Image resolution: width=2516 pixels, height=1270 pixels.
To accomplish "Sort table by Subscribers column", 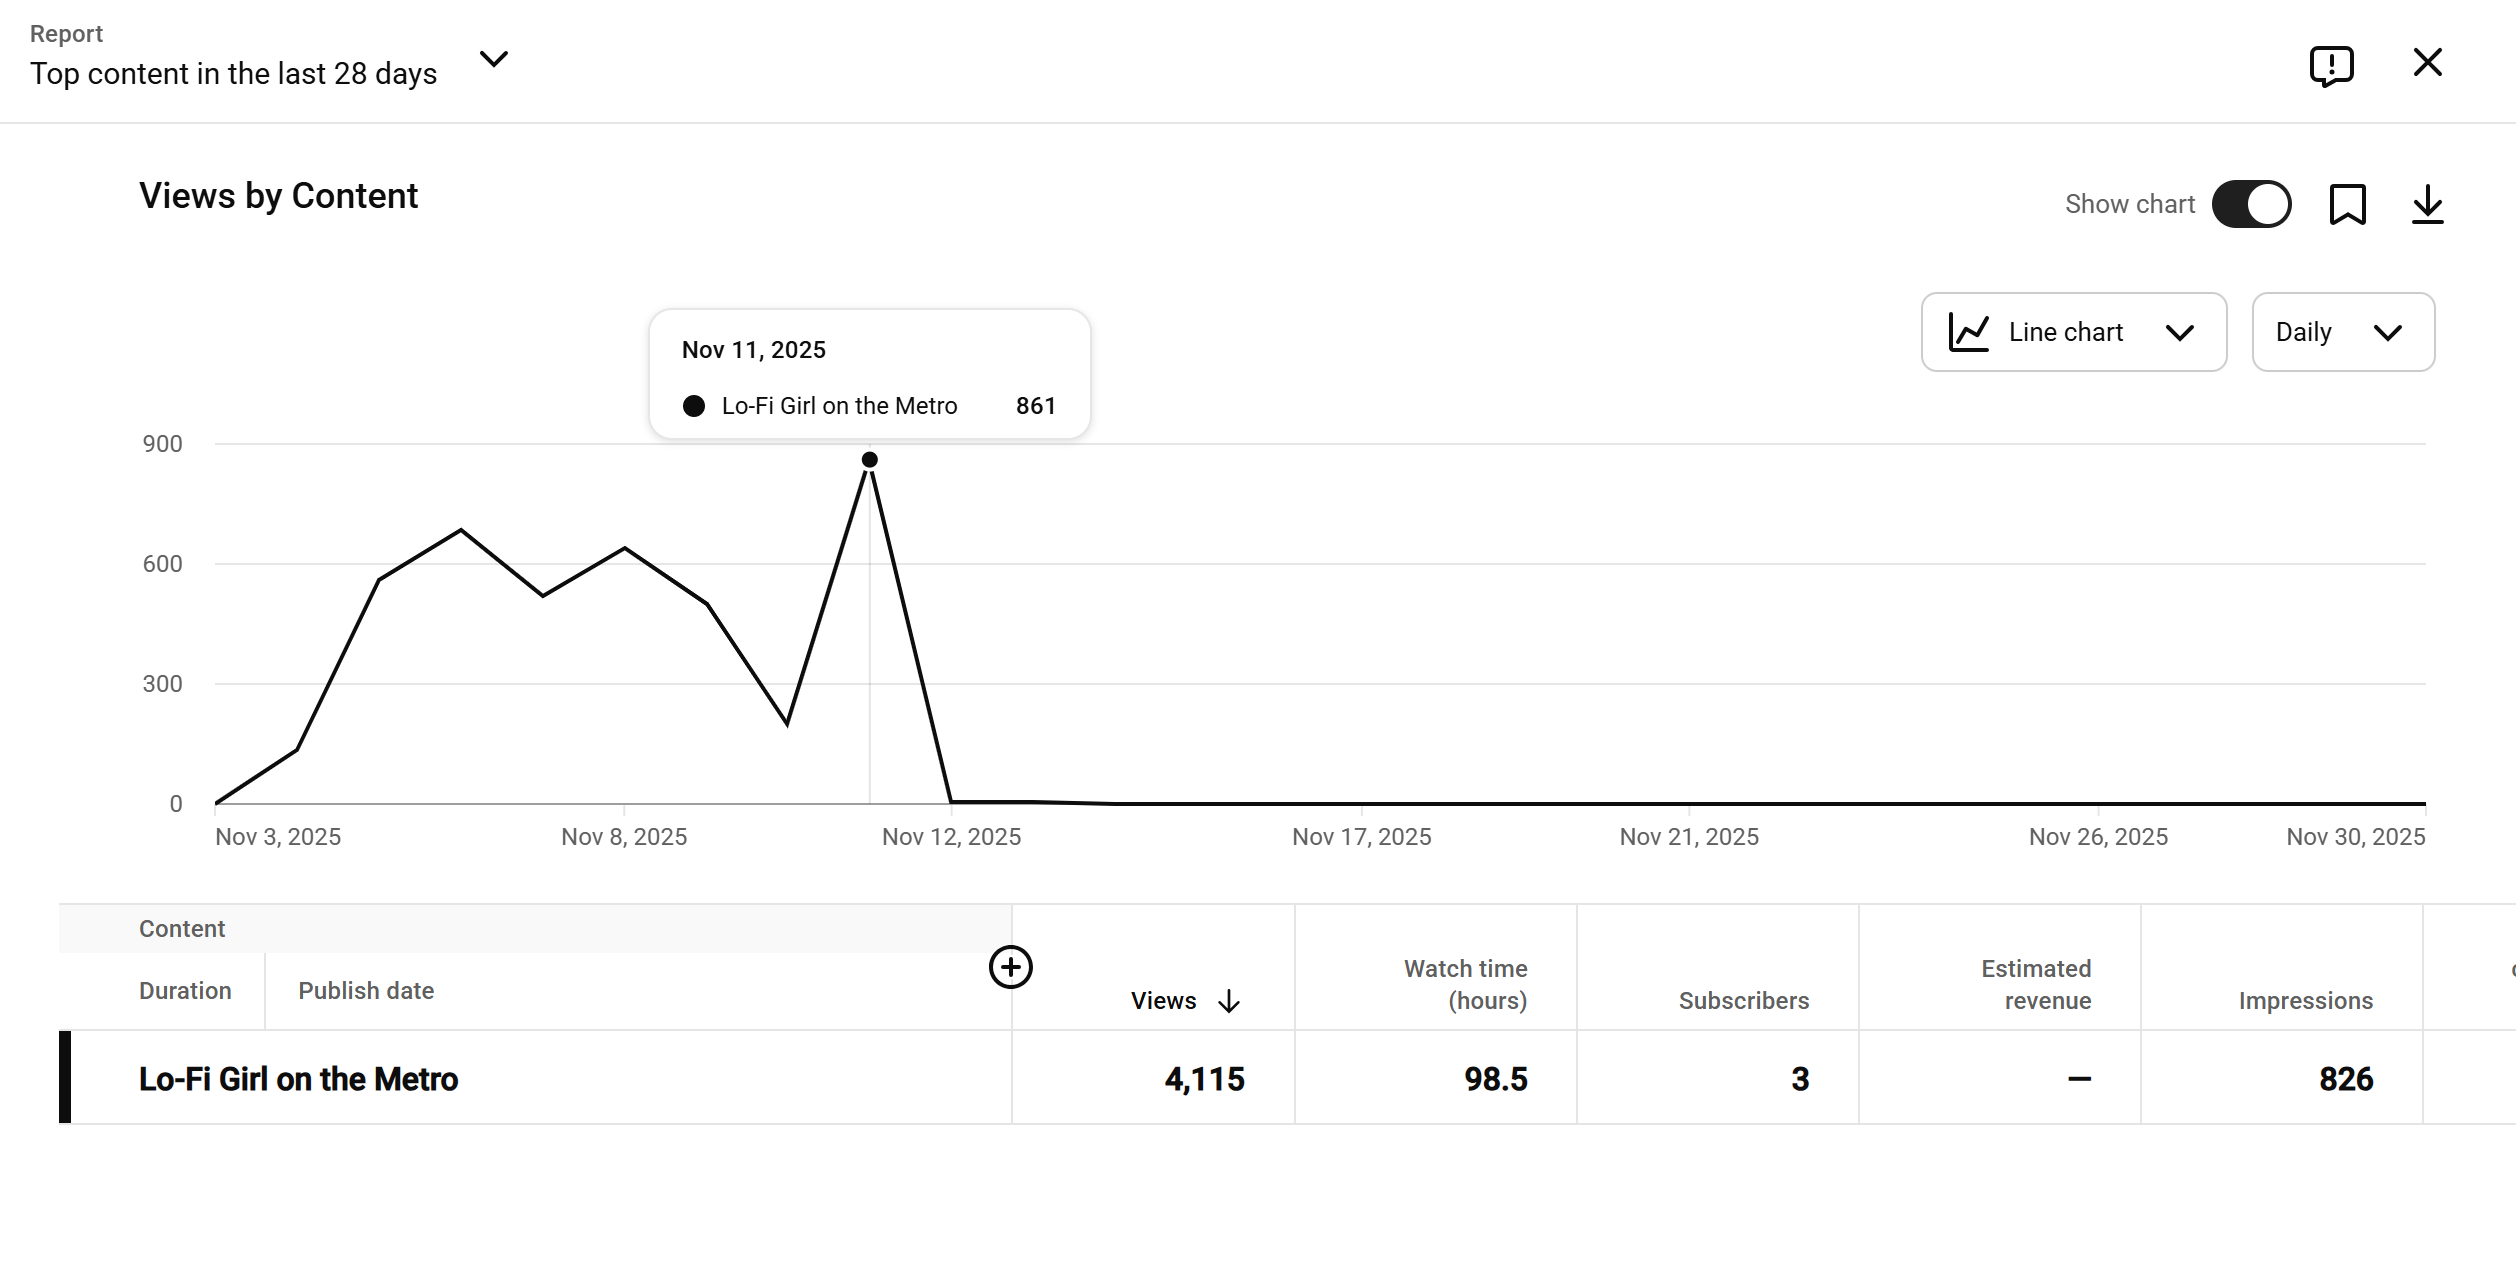I will pos(1743,1001).
